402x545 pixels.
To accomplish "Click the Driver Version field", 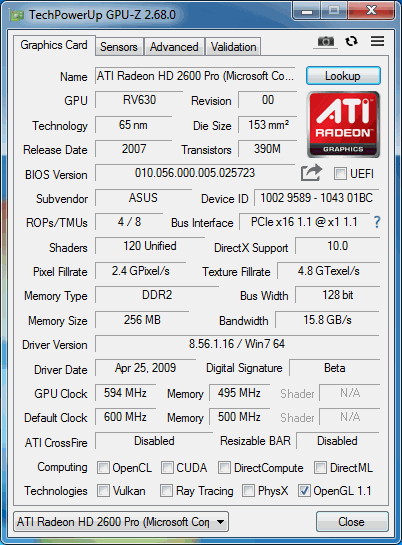I will click(237, 344).
